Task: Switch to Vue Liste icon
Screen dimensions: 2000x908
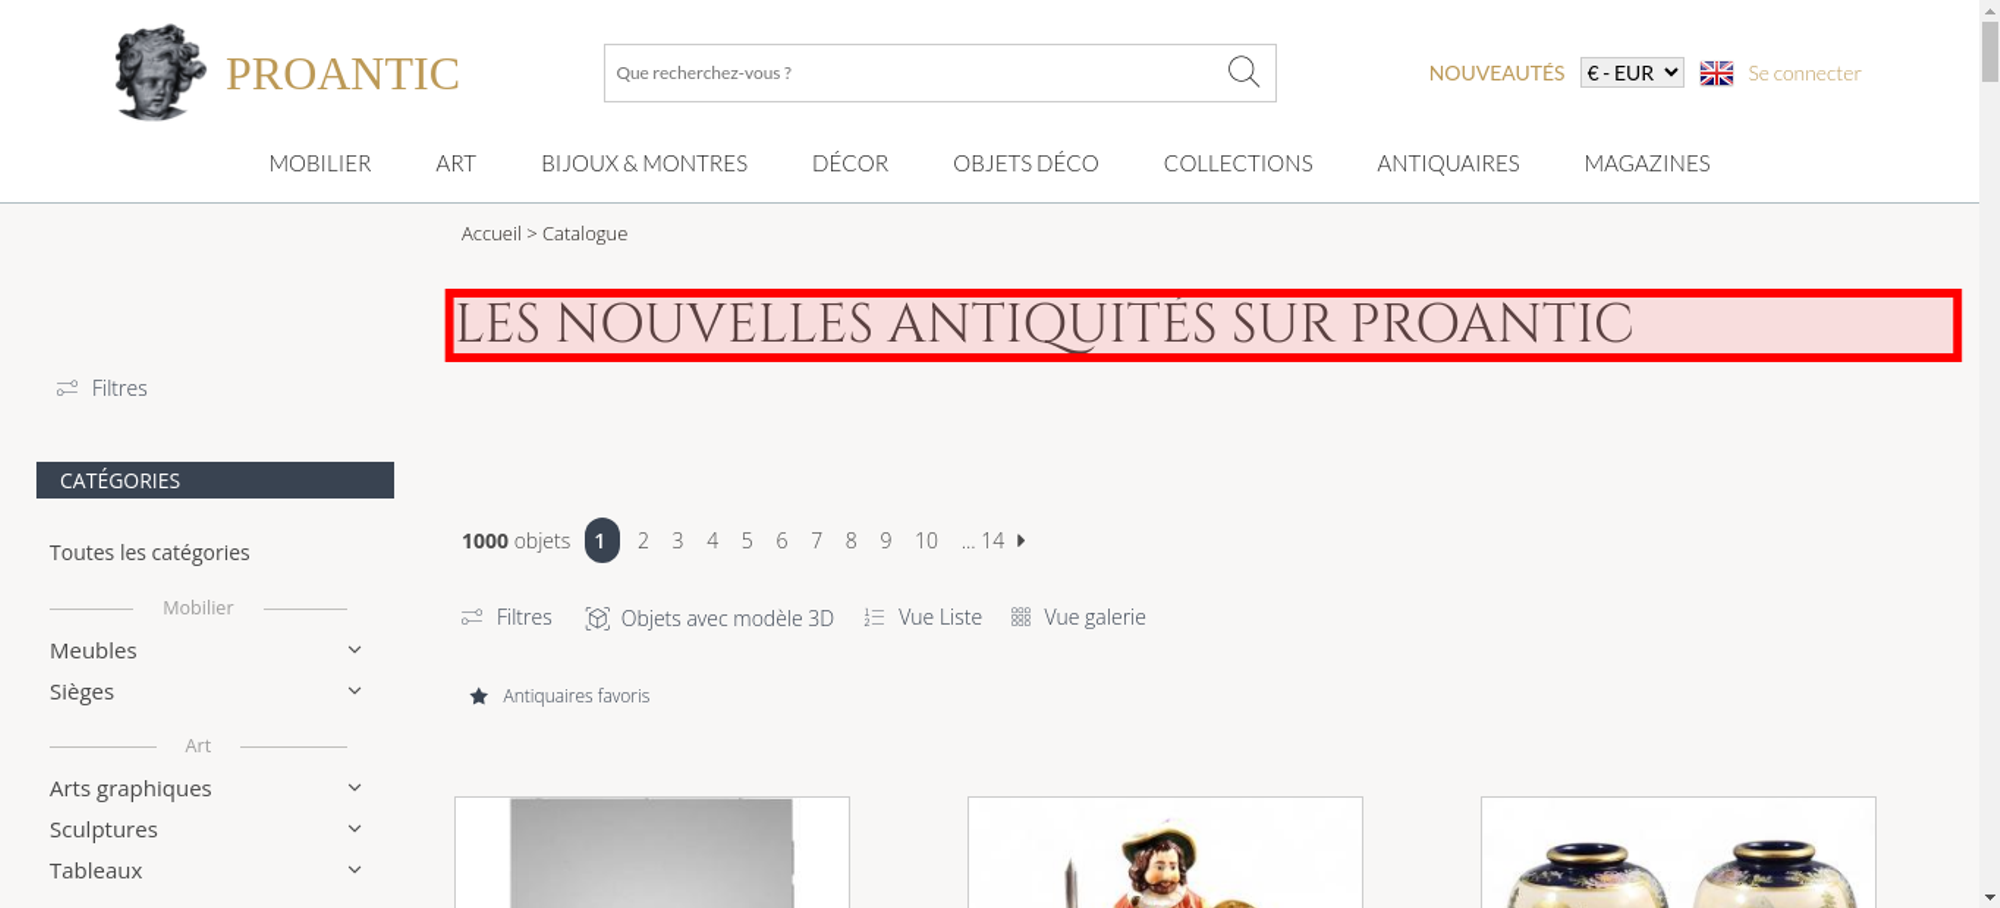Action: (874, 618)
